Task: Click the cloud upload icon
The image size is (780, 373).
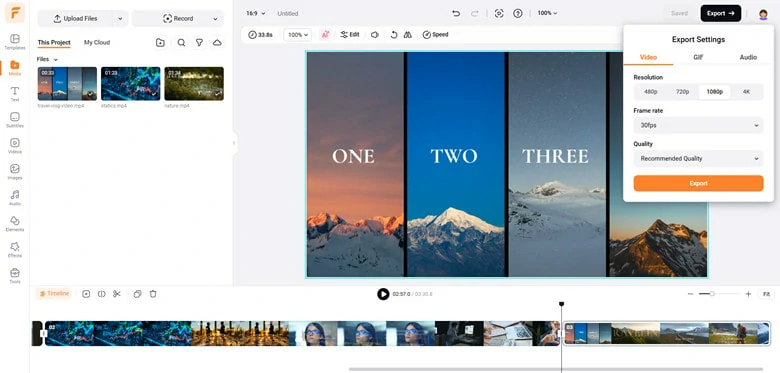Action: [217, 43]
